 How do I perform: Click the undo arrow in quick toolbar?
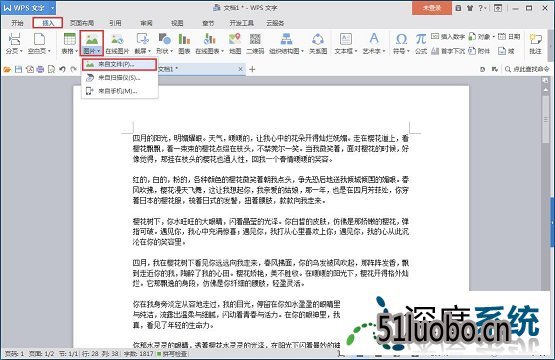pos(63,69)
